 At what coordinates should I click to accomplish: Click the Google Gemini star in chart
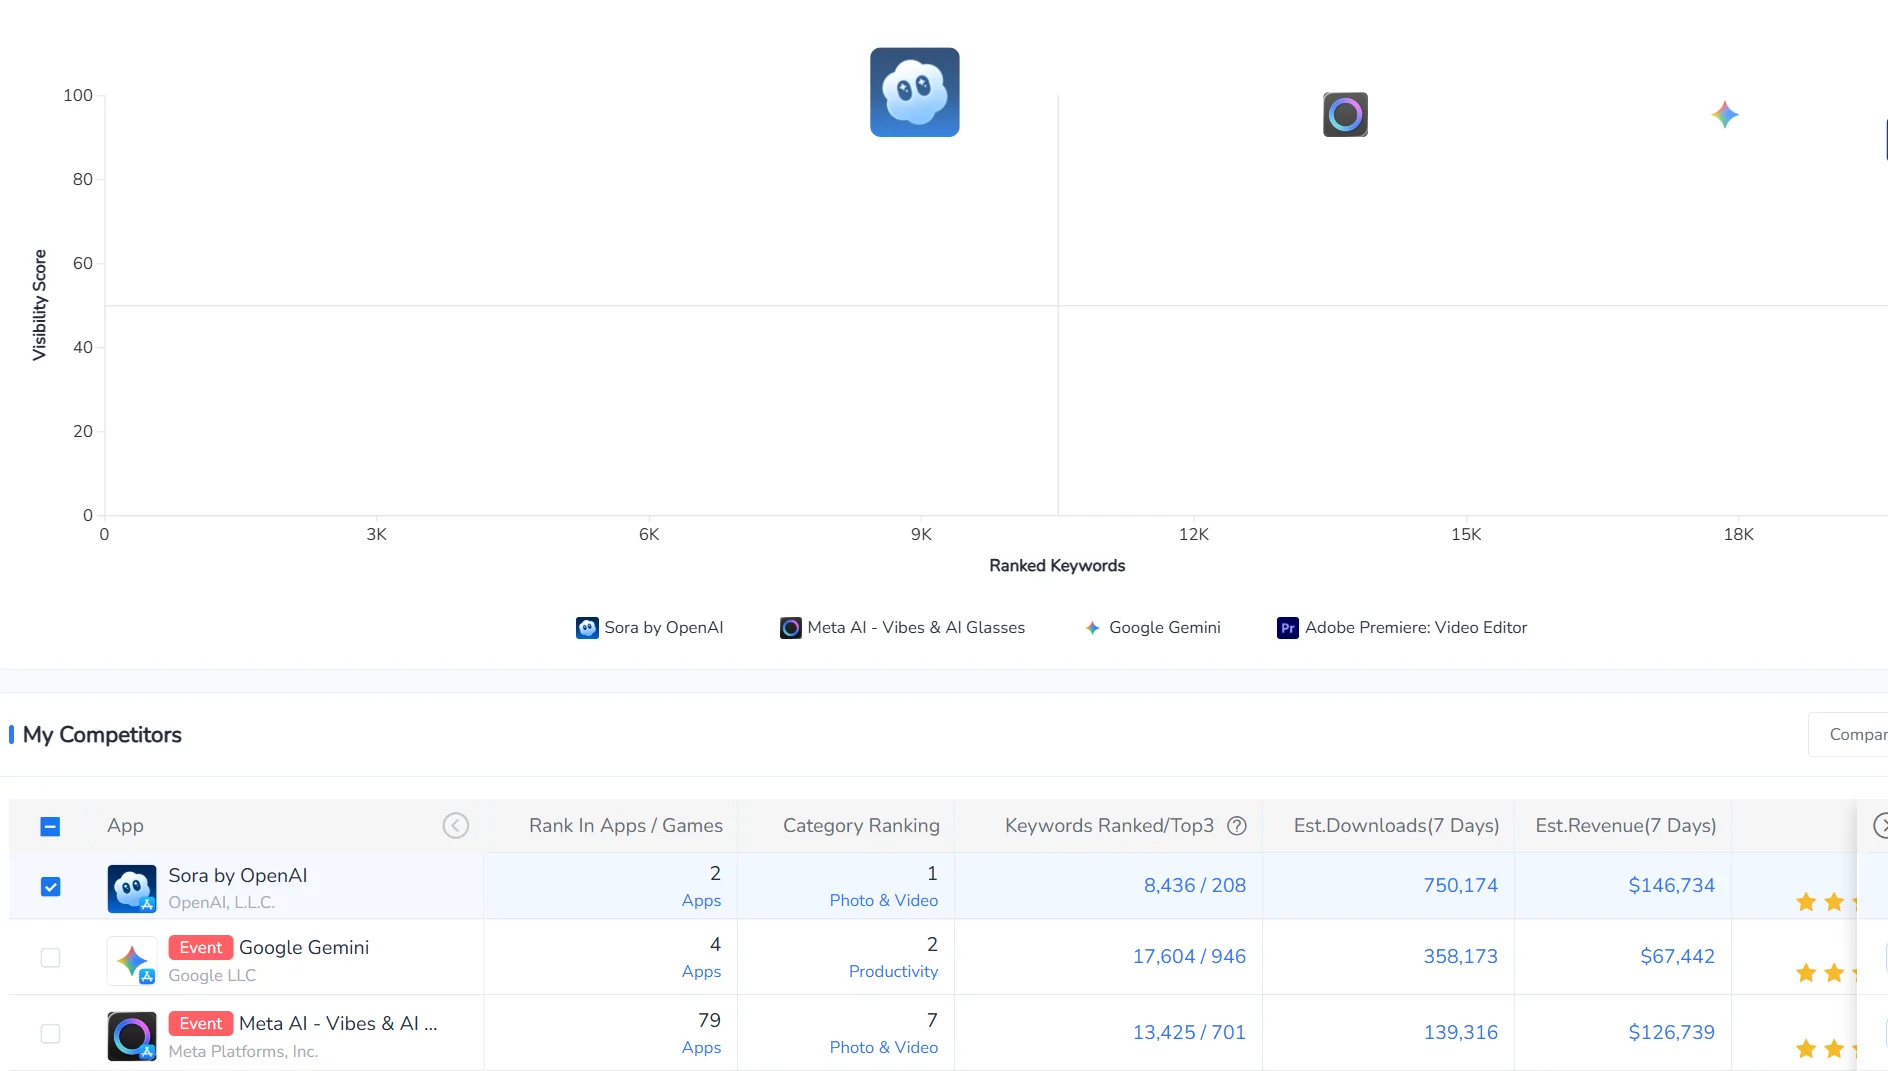(1724, 115)
